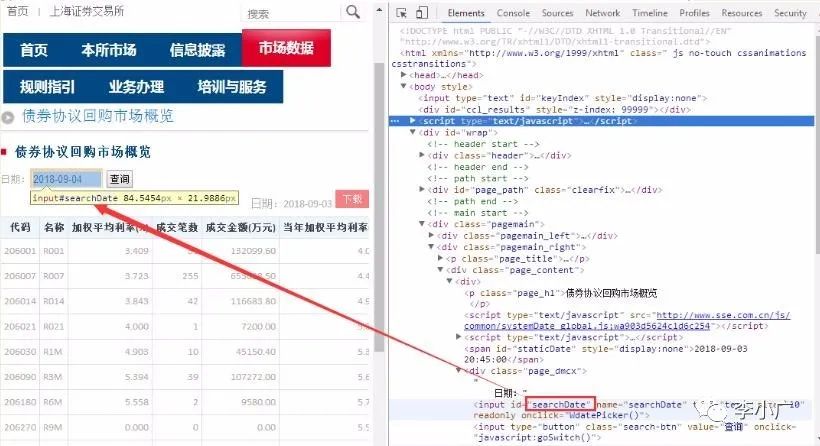
Task: Select the header start comment line
Action: [483, 144]
